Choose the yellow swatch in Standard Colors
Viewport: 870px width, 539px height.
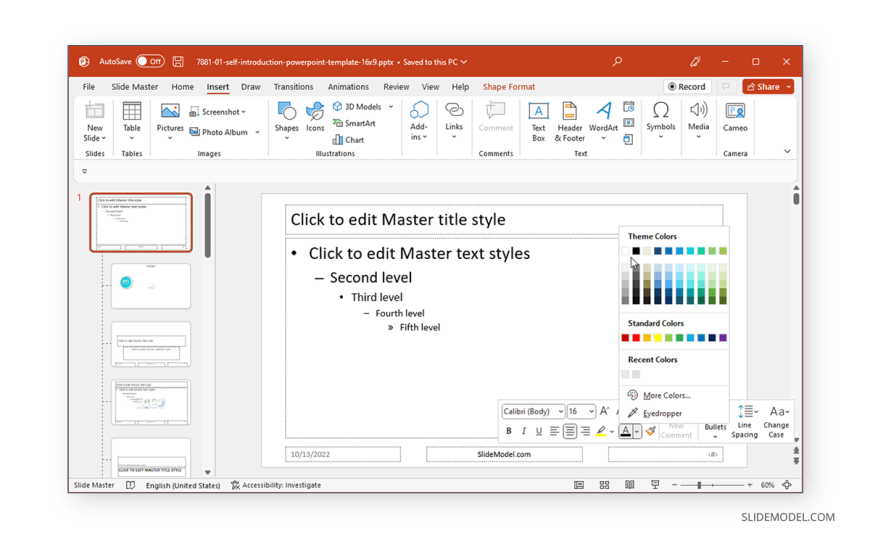[658, 338]
